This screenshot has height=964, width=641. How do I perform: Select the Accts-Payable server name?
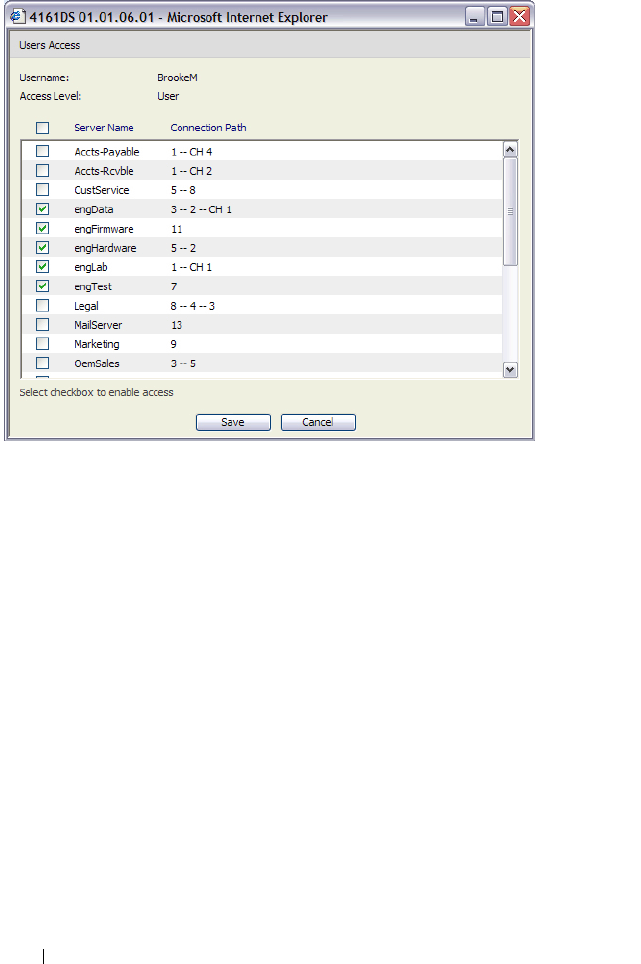tap(107, 152)
